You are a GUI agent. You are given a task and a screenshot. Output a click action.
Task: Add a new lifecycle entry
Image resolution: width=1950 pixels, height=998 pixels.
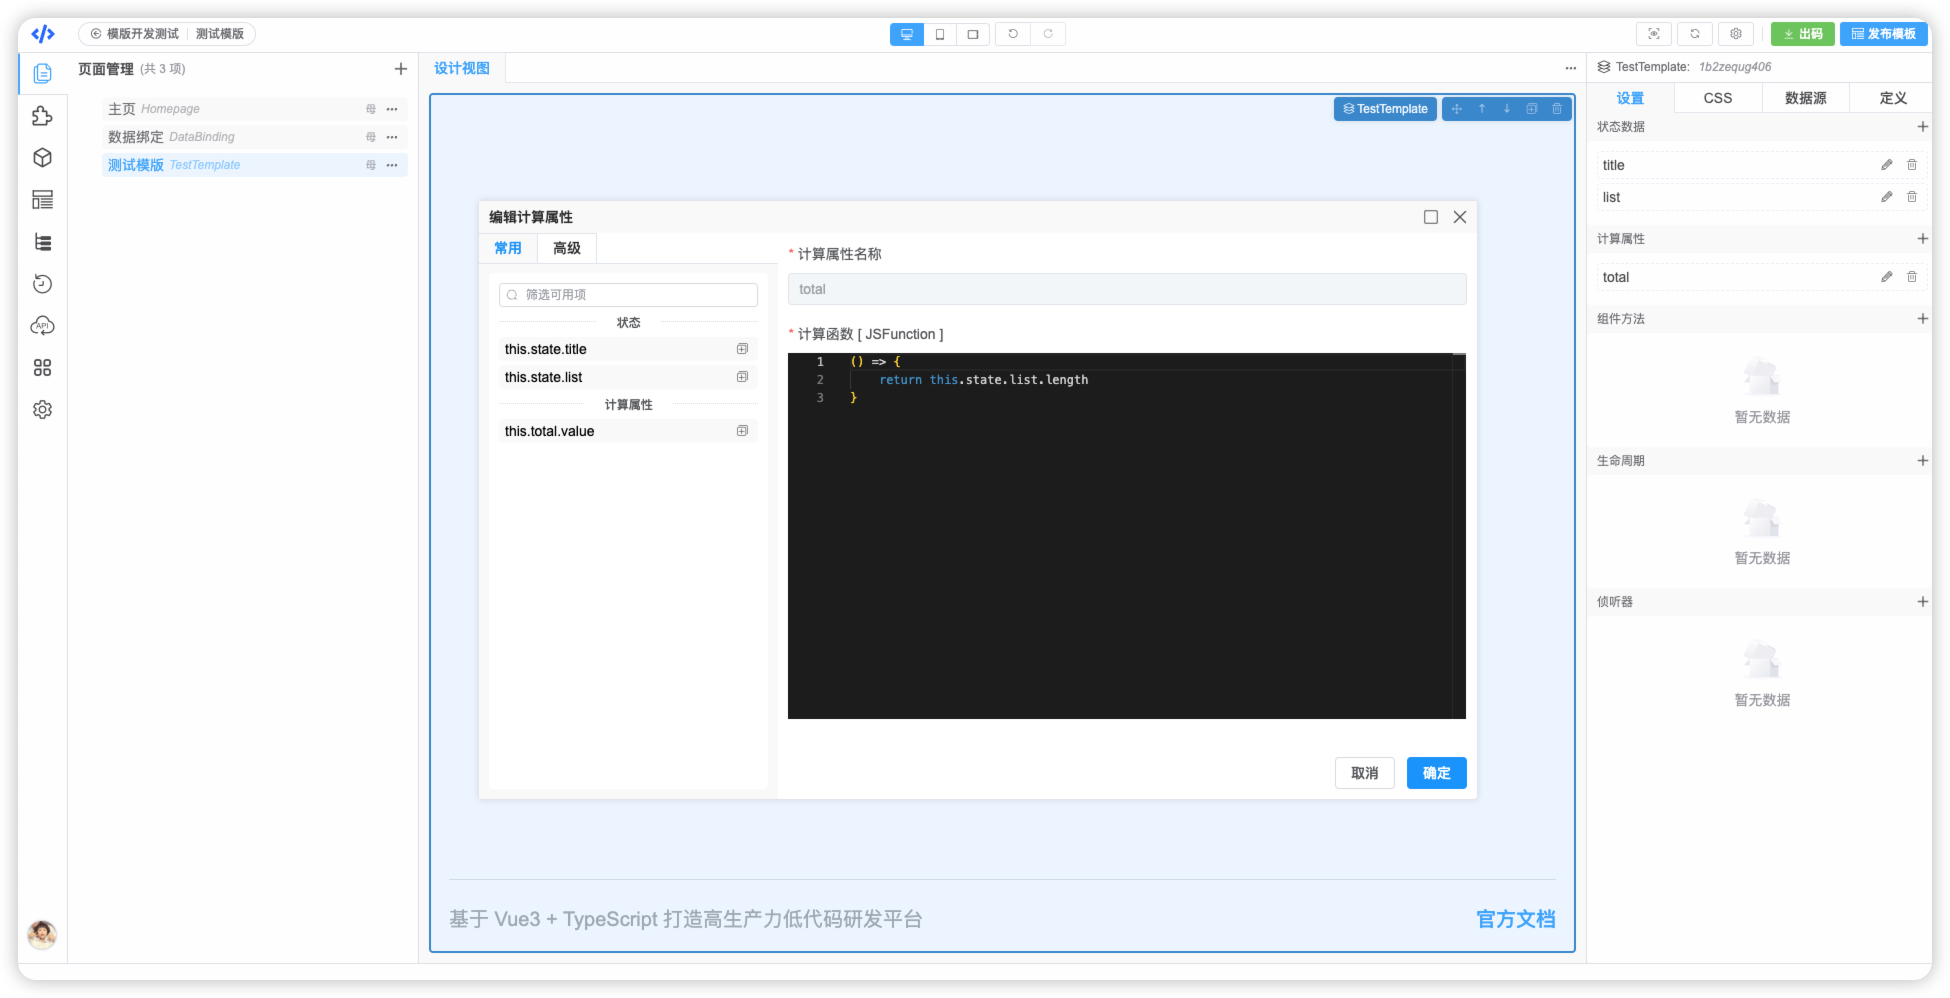[1922, 461]
